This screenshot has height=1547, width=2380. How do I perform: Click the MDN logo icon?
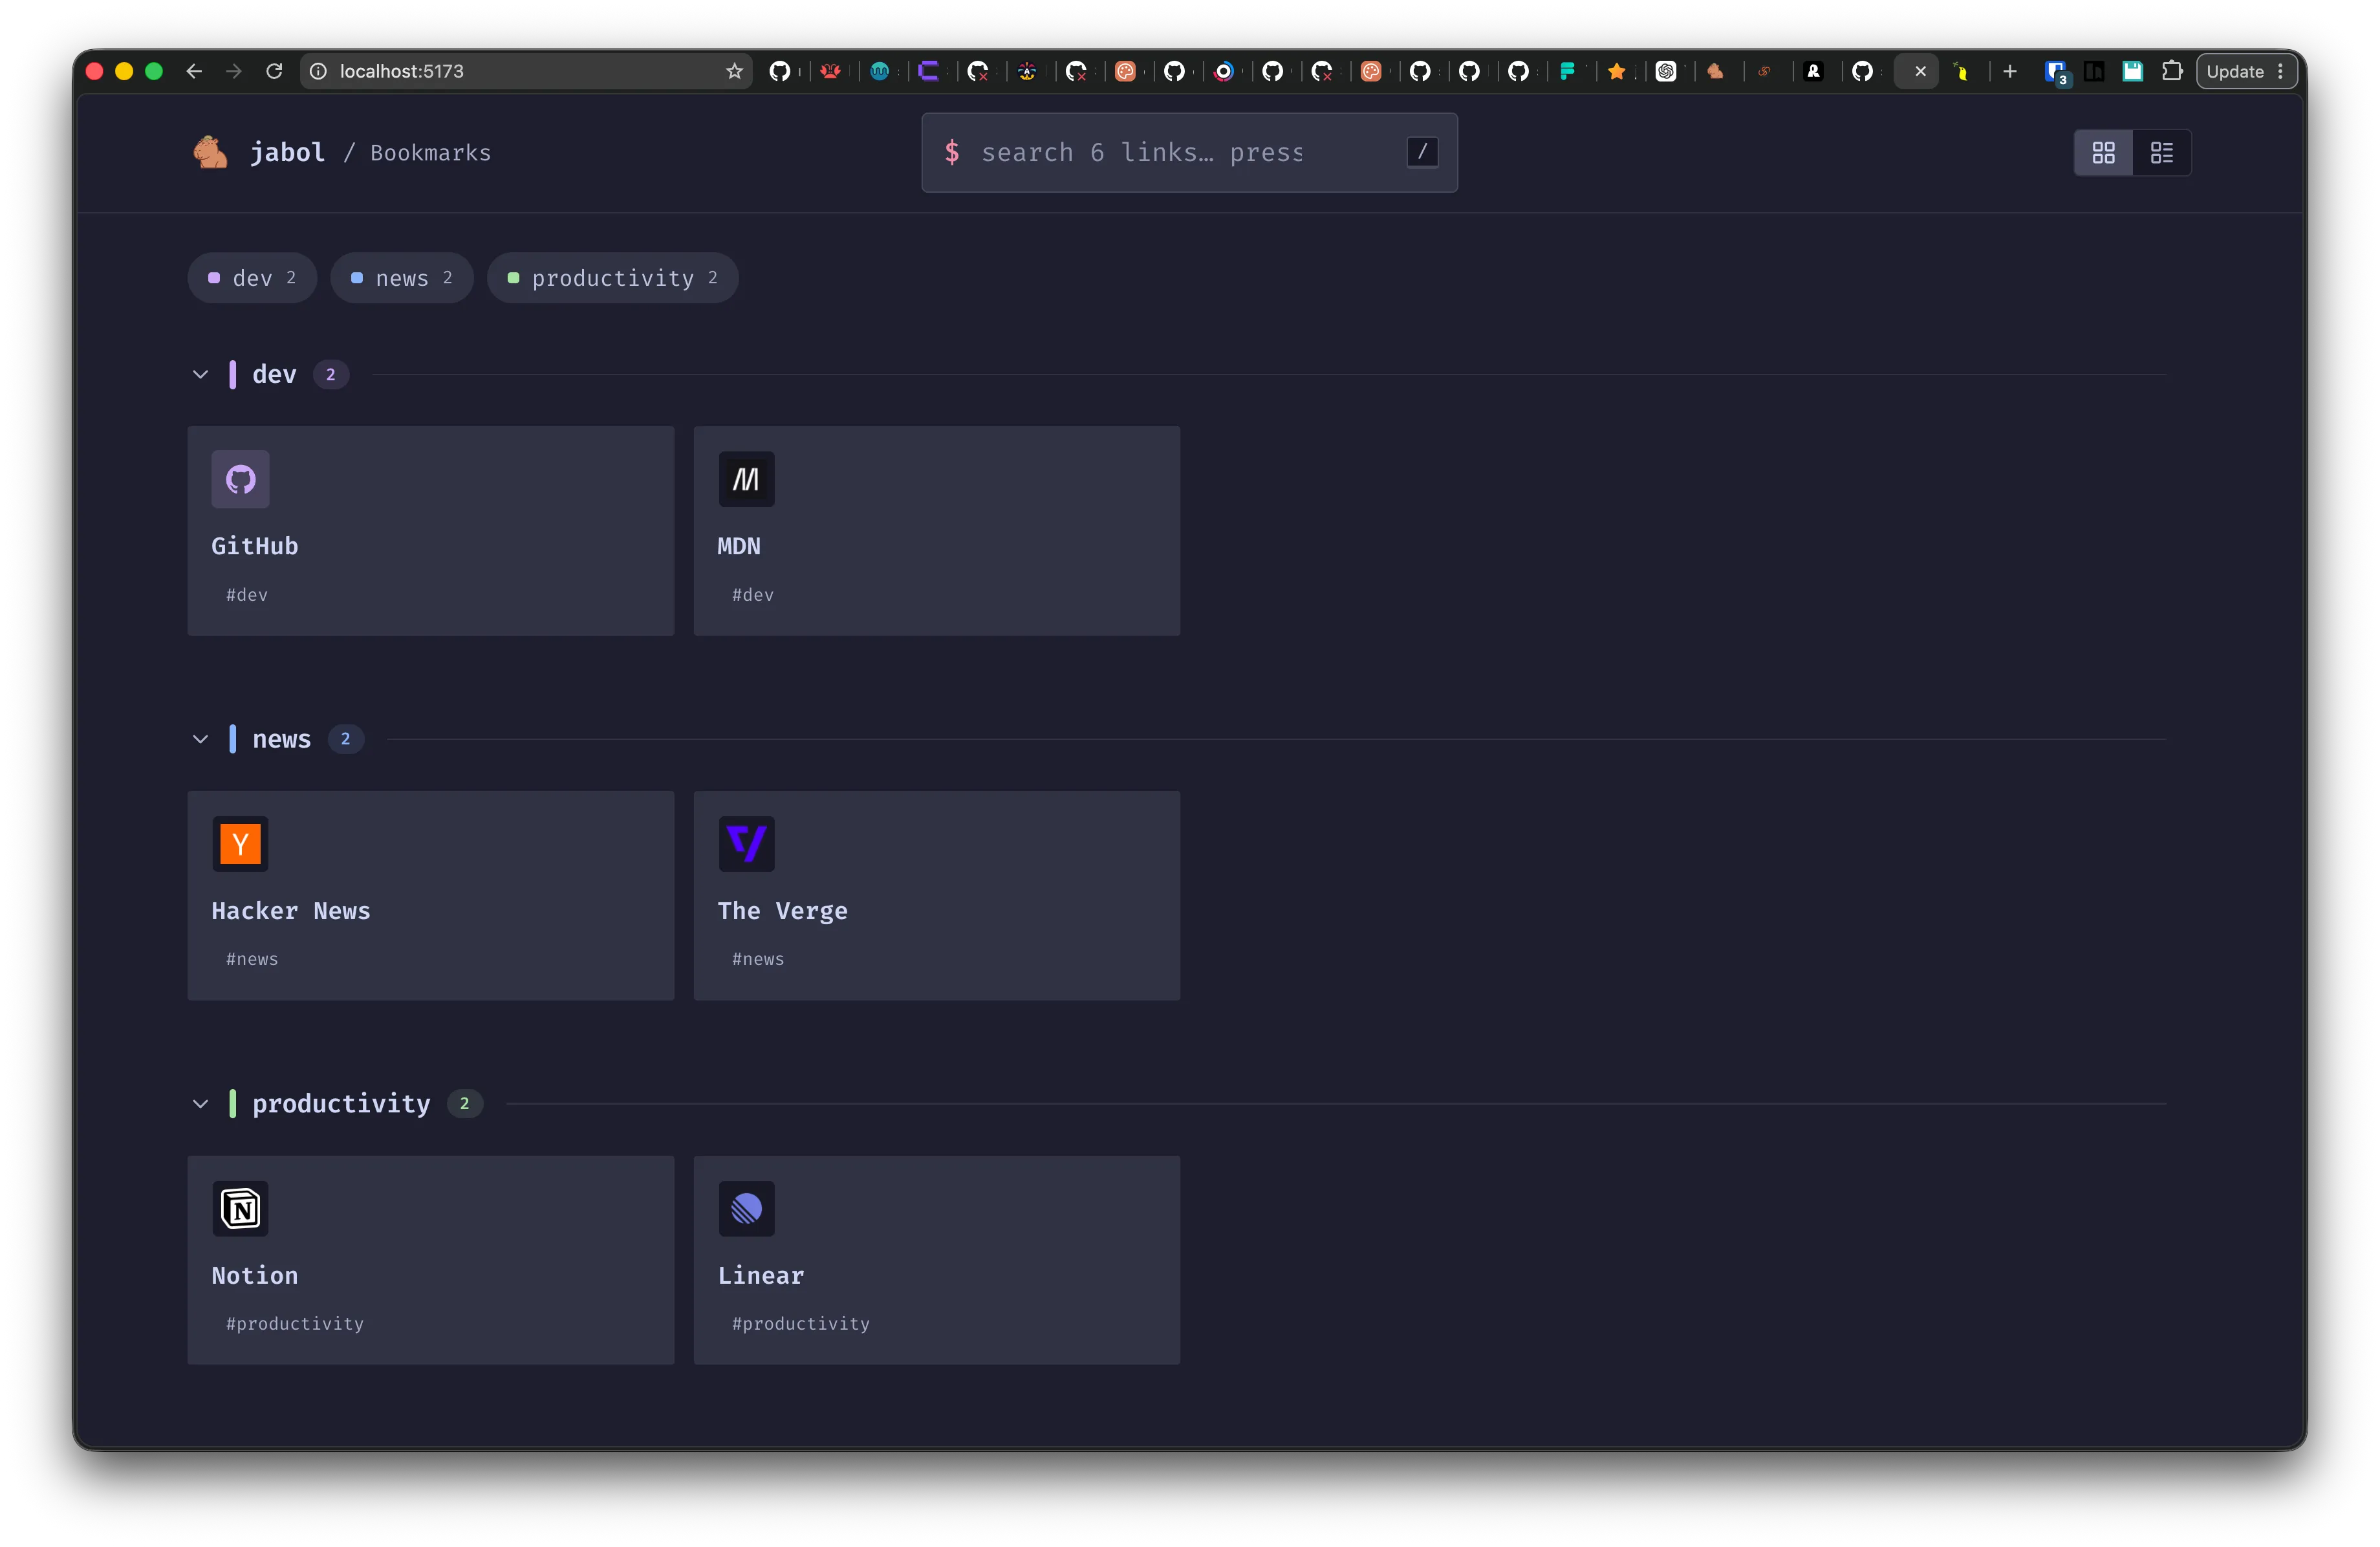point(746,480)
